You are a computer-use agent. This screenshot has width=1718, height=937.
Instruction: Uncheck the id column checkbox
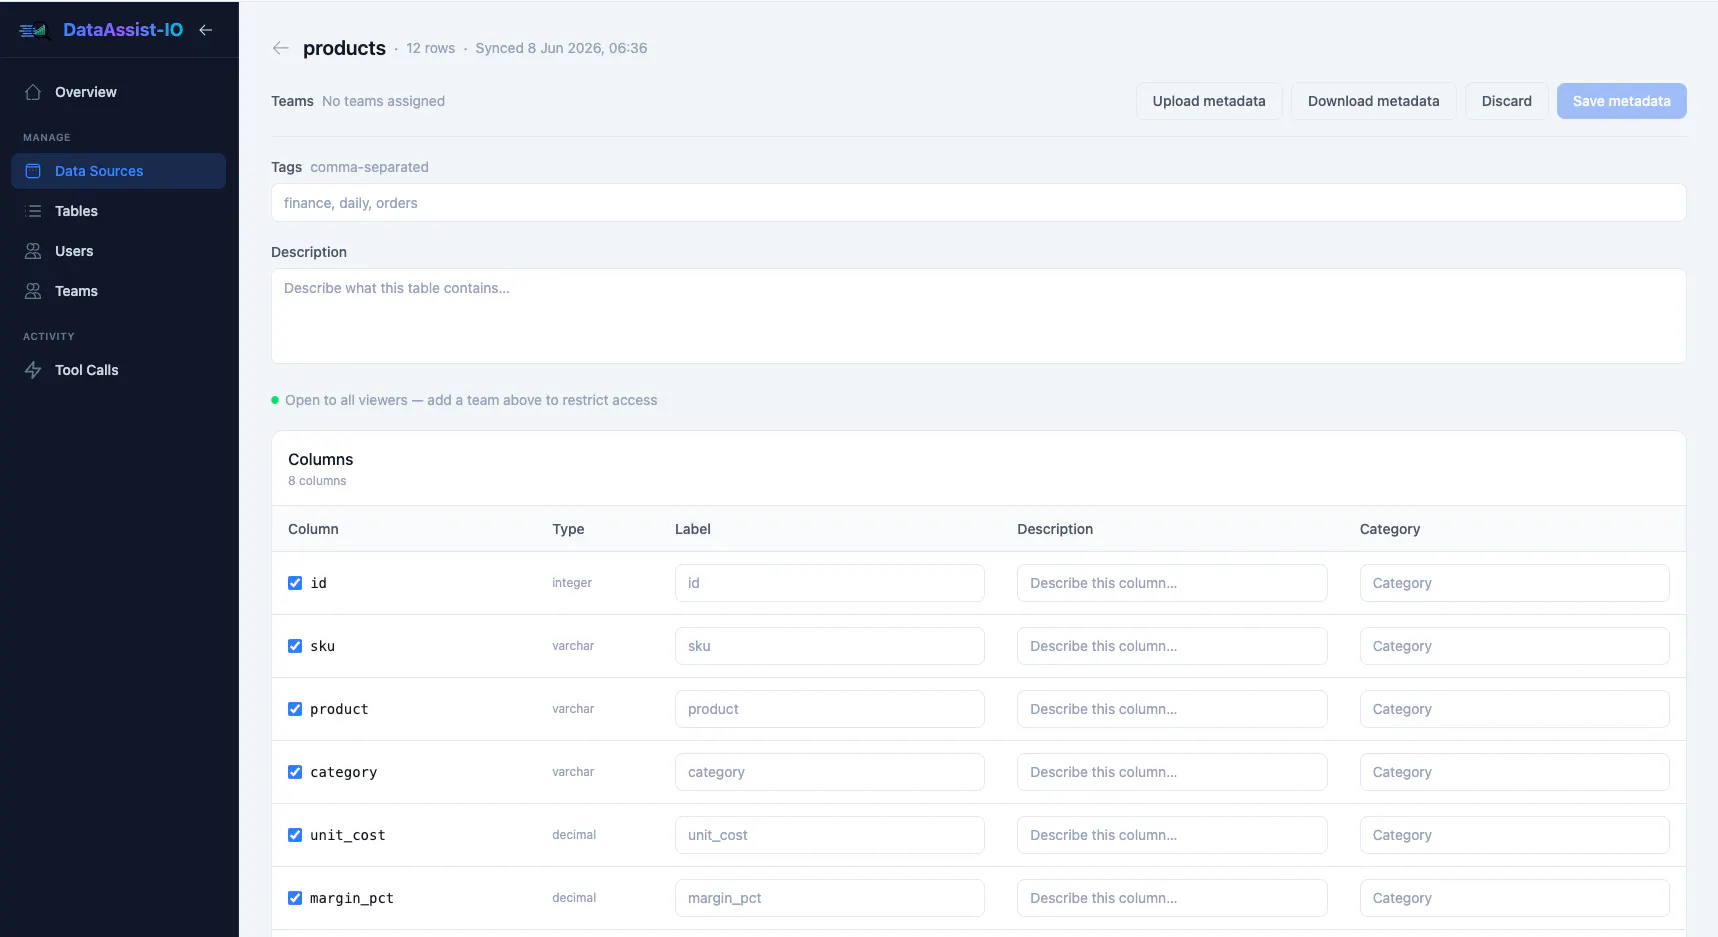pos(295,583)
